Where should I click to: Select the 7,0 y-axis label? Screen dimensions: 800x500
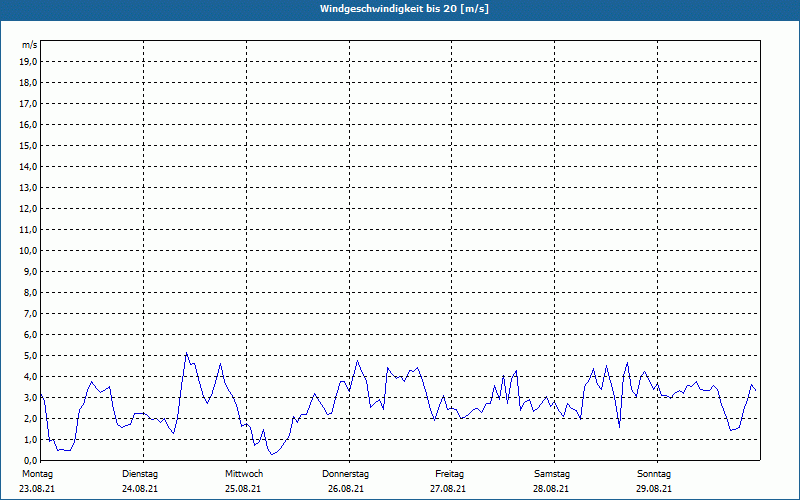tap(31, 313)
